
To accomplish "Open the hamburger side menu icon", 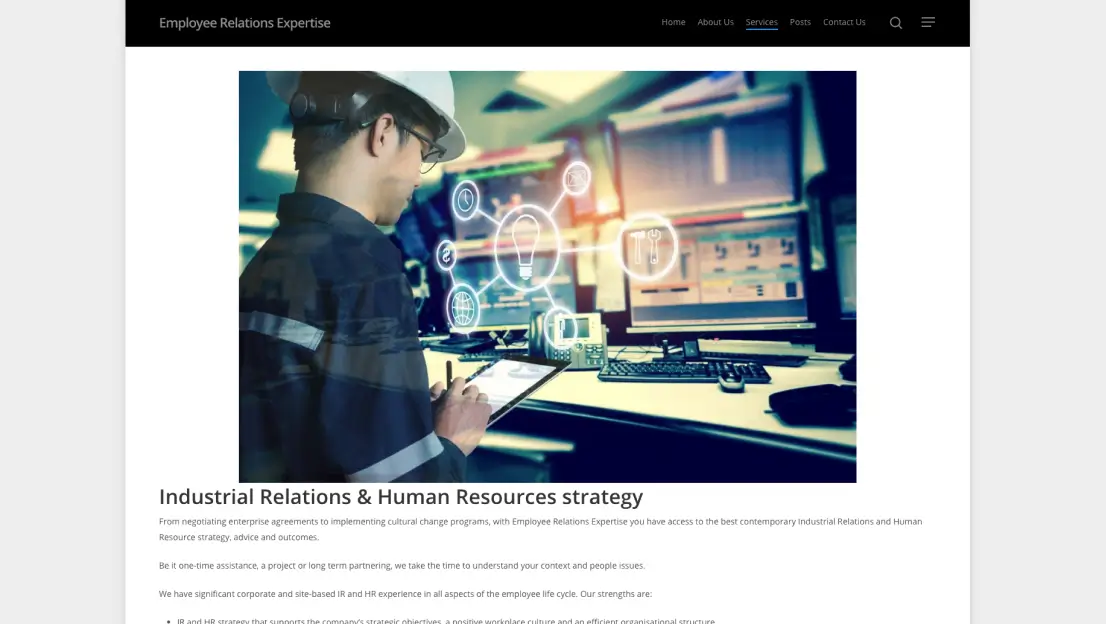I will pyautogui.click(x=928, y=23).
